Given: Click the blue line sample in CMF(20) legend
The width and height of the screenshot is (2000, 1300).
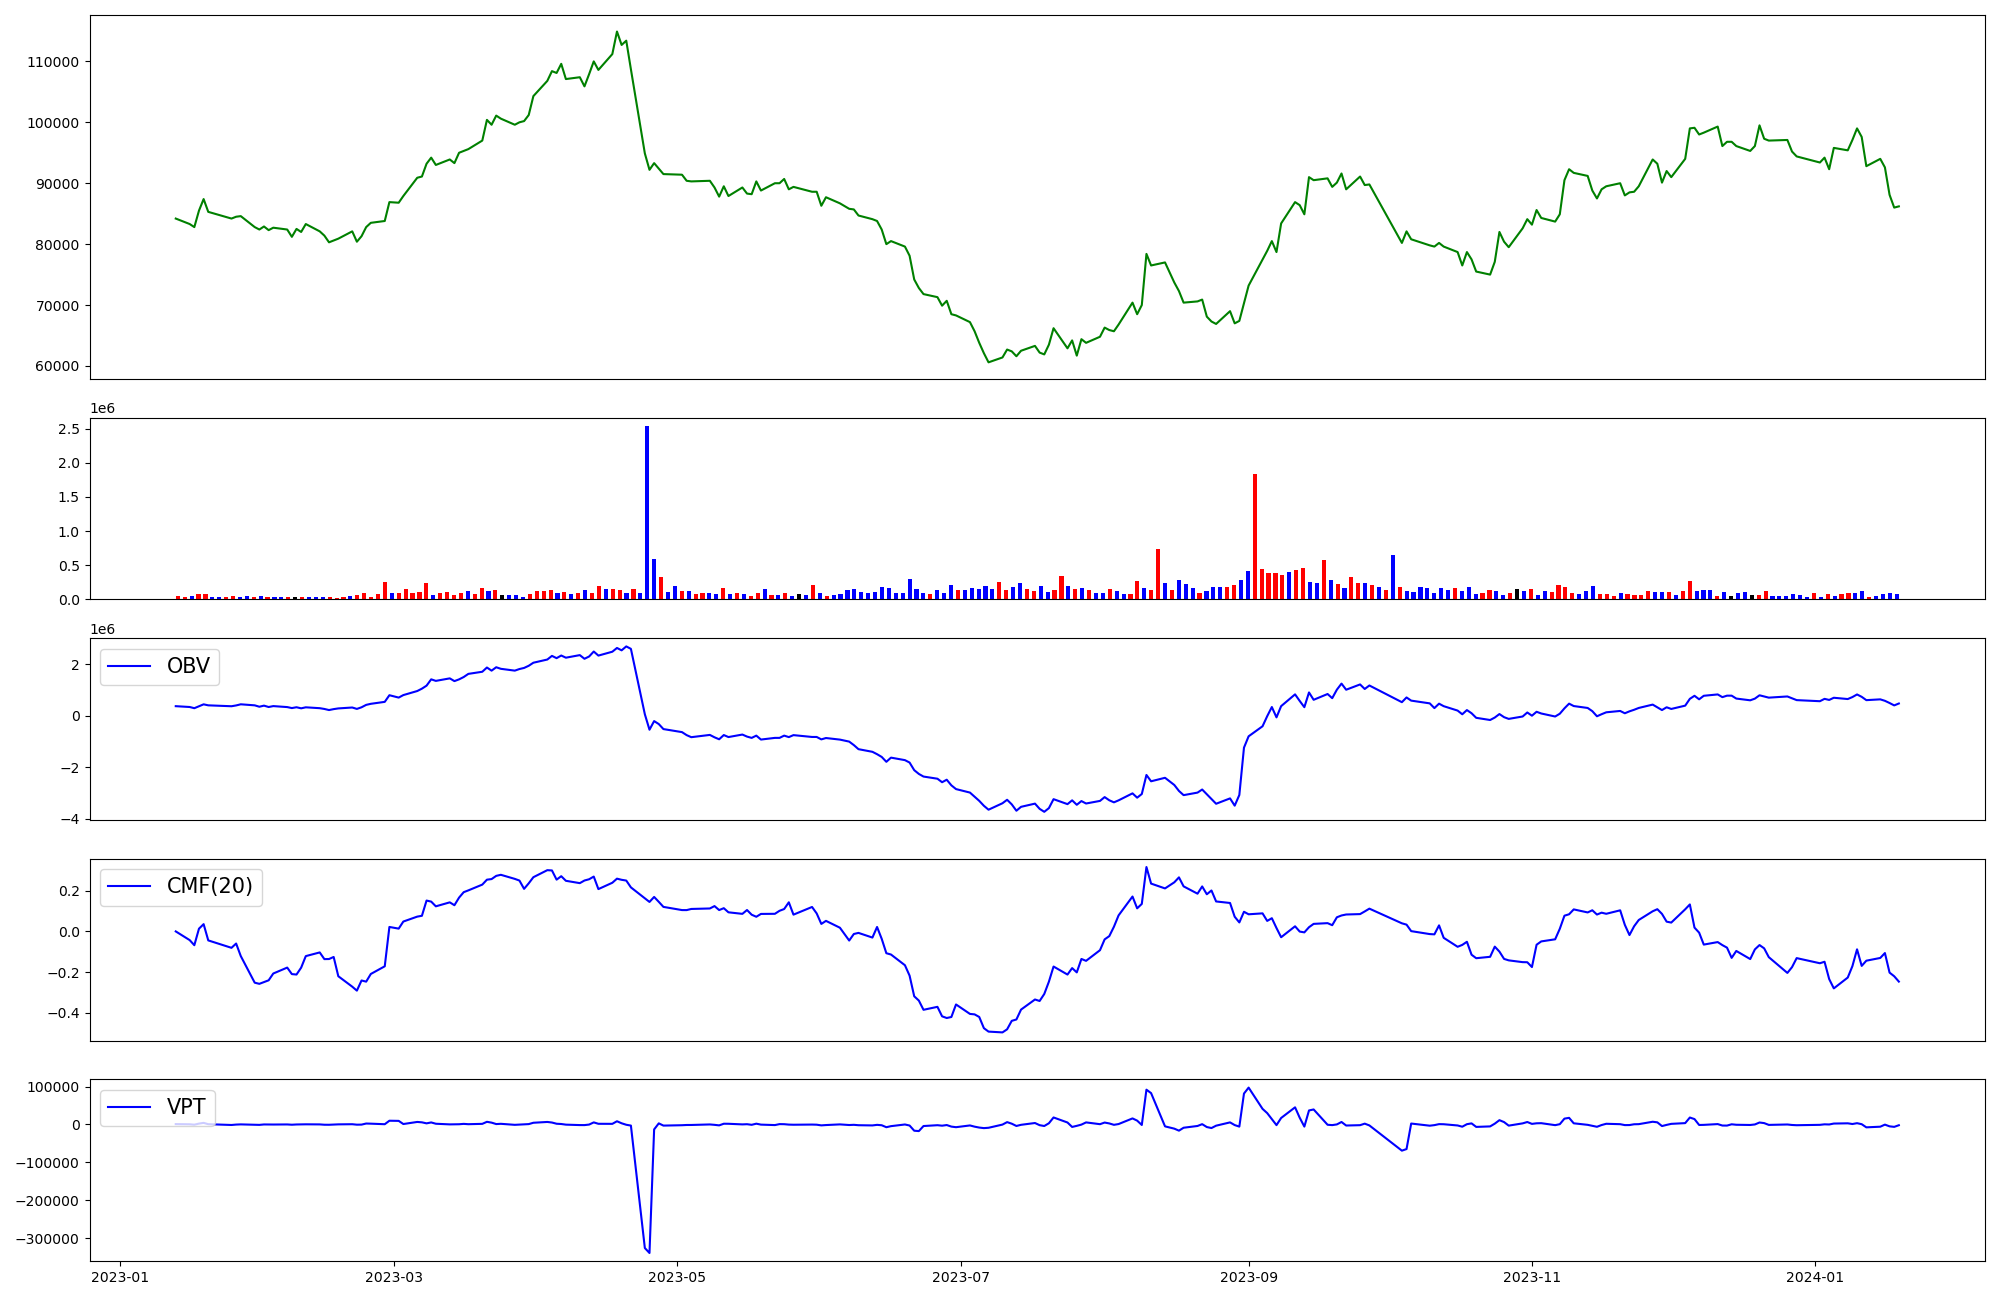Looking at the screenshot, I should coord(129,887).
